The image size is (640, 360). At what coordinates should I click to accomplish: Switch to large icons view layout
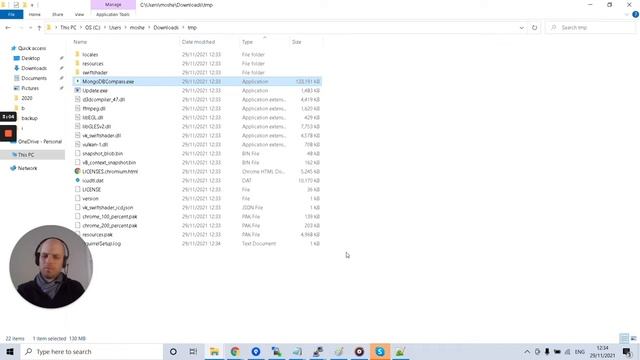pyautogui.click(x=633, y=338)
